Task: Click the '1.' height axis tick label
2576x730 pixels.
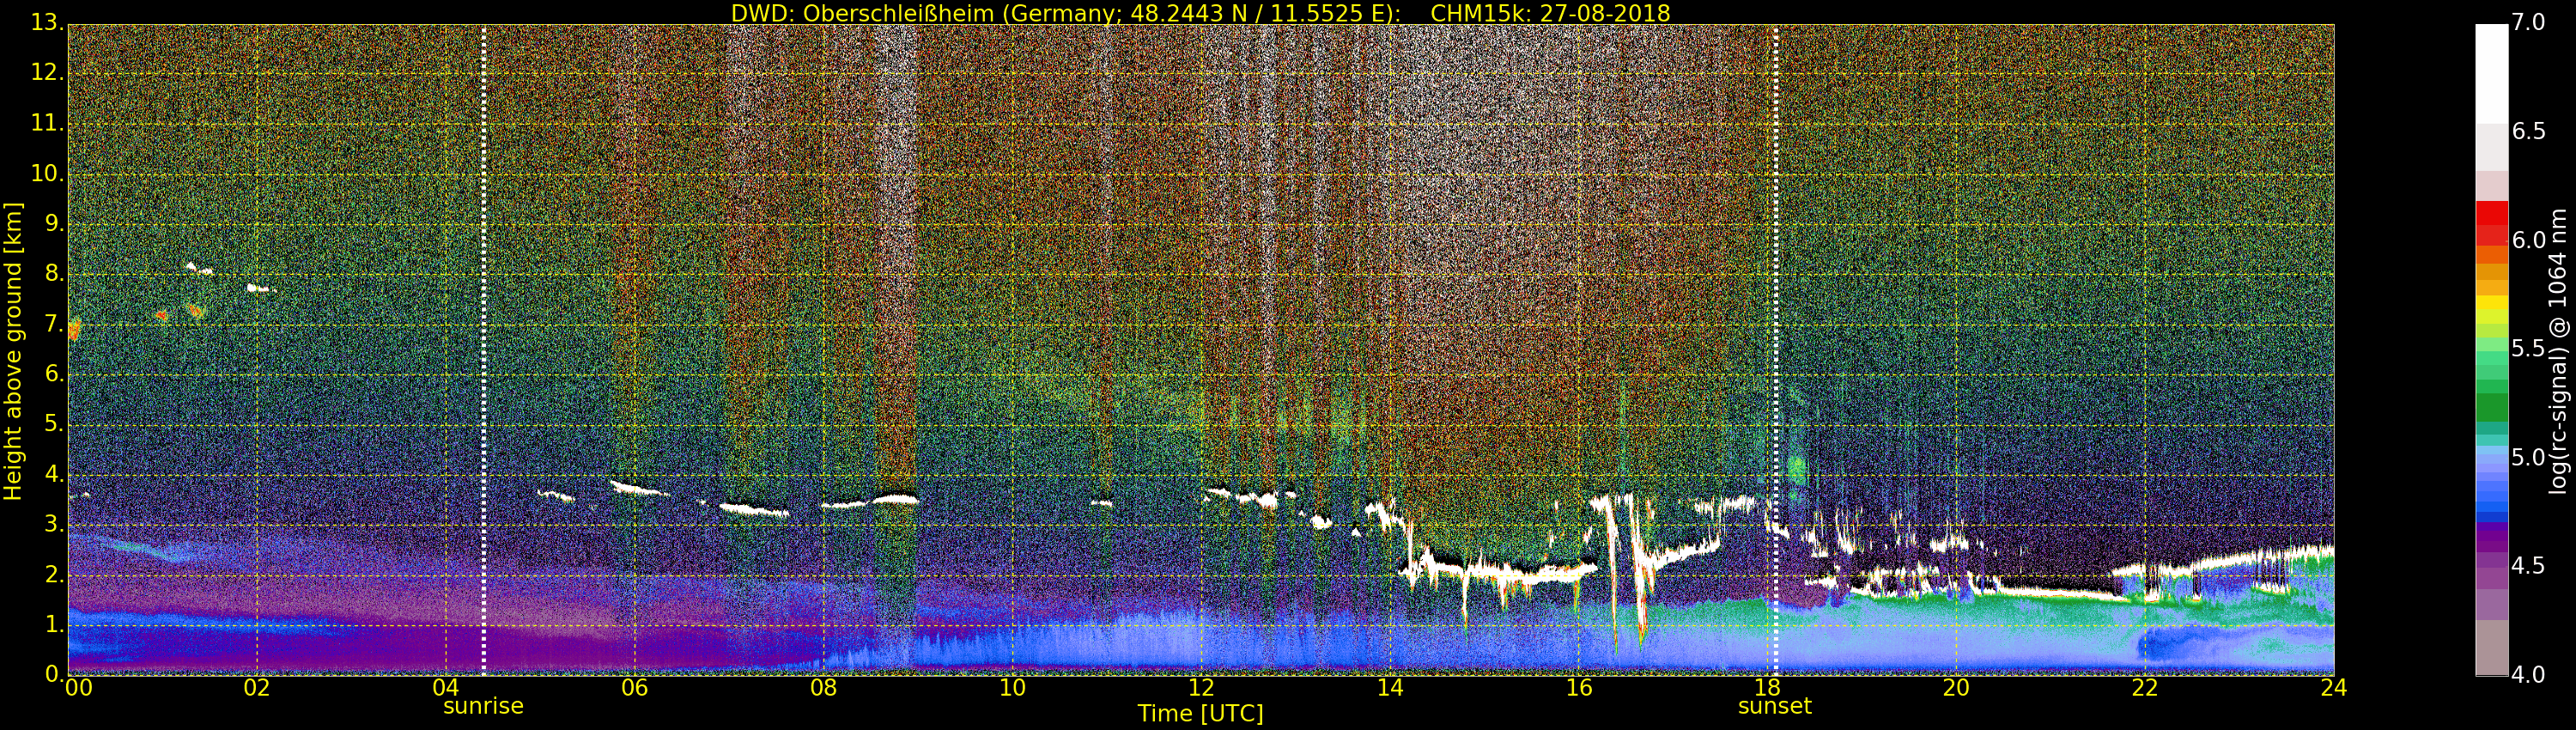Action: point(55,624)
